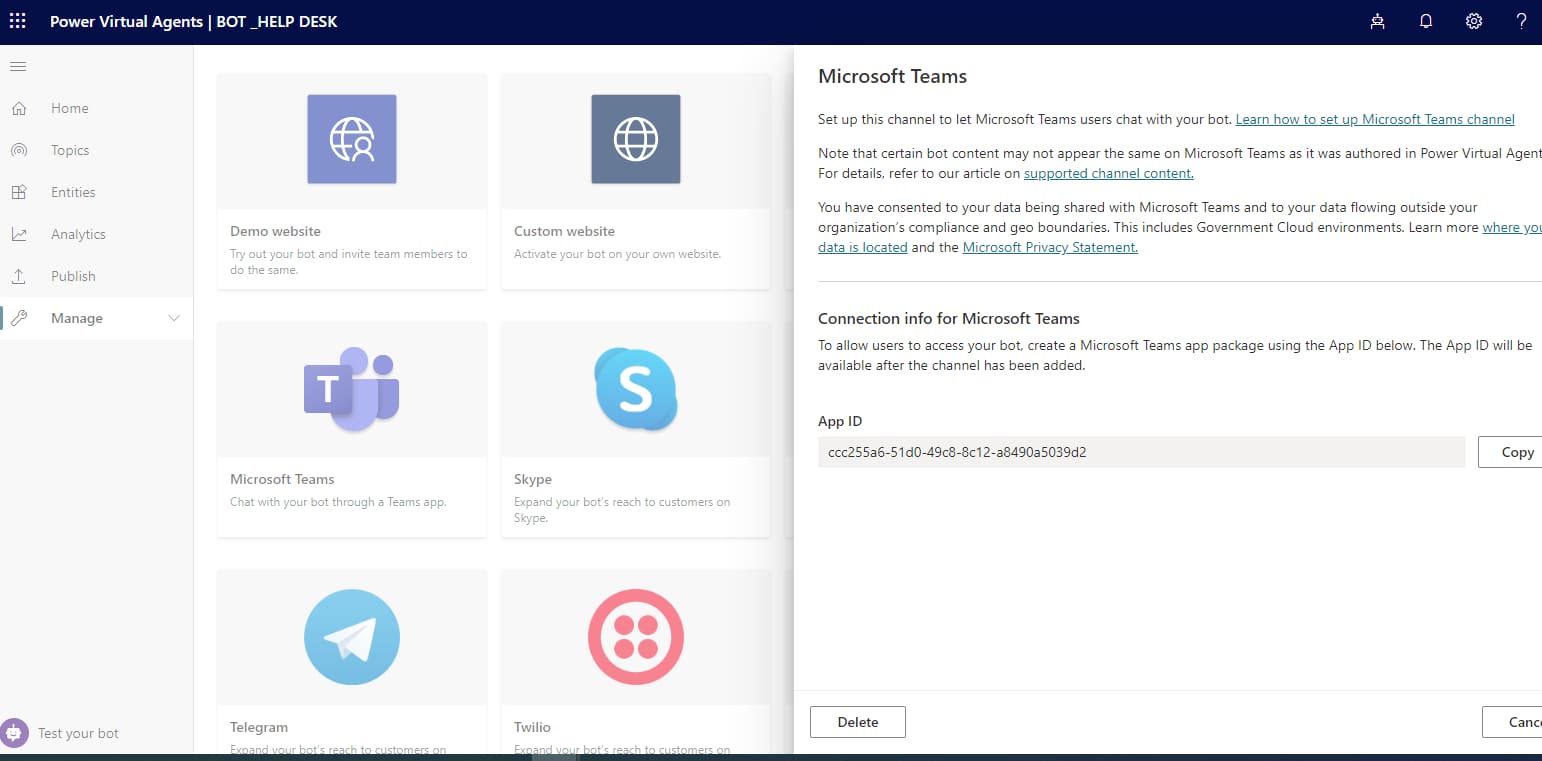Screen dimensions: 1542x761
Task: Open the supported channel content link
Action: 1109,173
